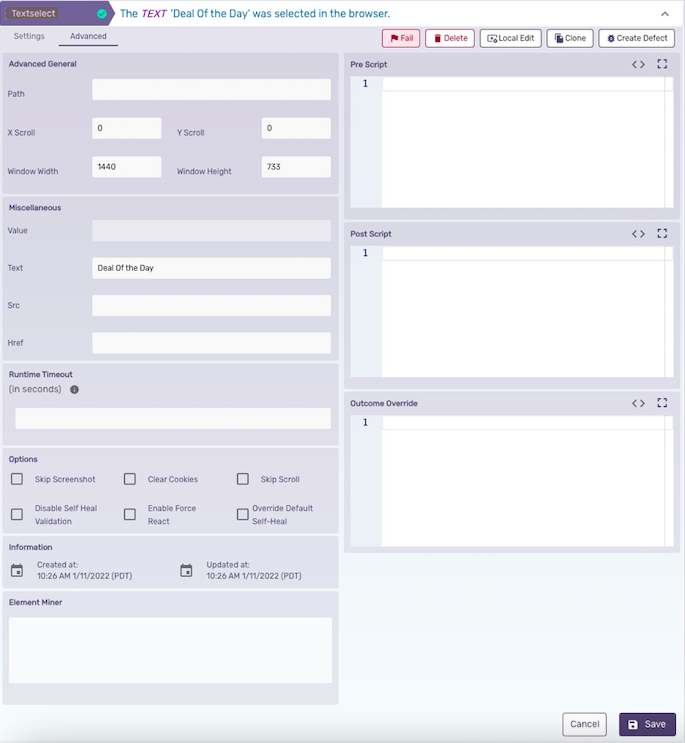Image resolution: width=685 pixels, height=743 pixels.
Task: Click the Runtime Timeout info icon
Action: (74, 390)
